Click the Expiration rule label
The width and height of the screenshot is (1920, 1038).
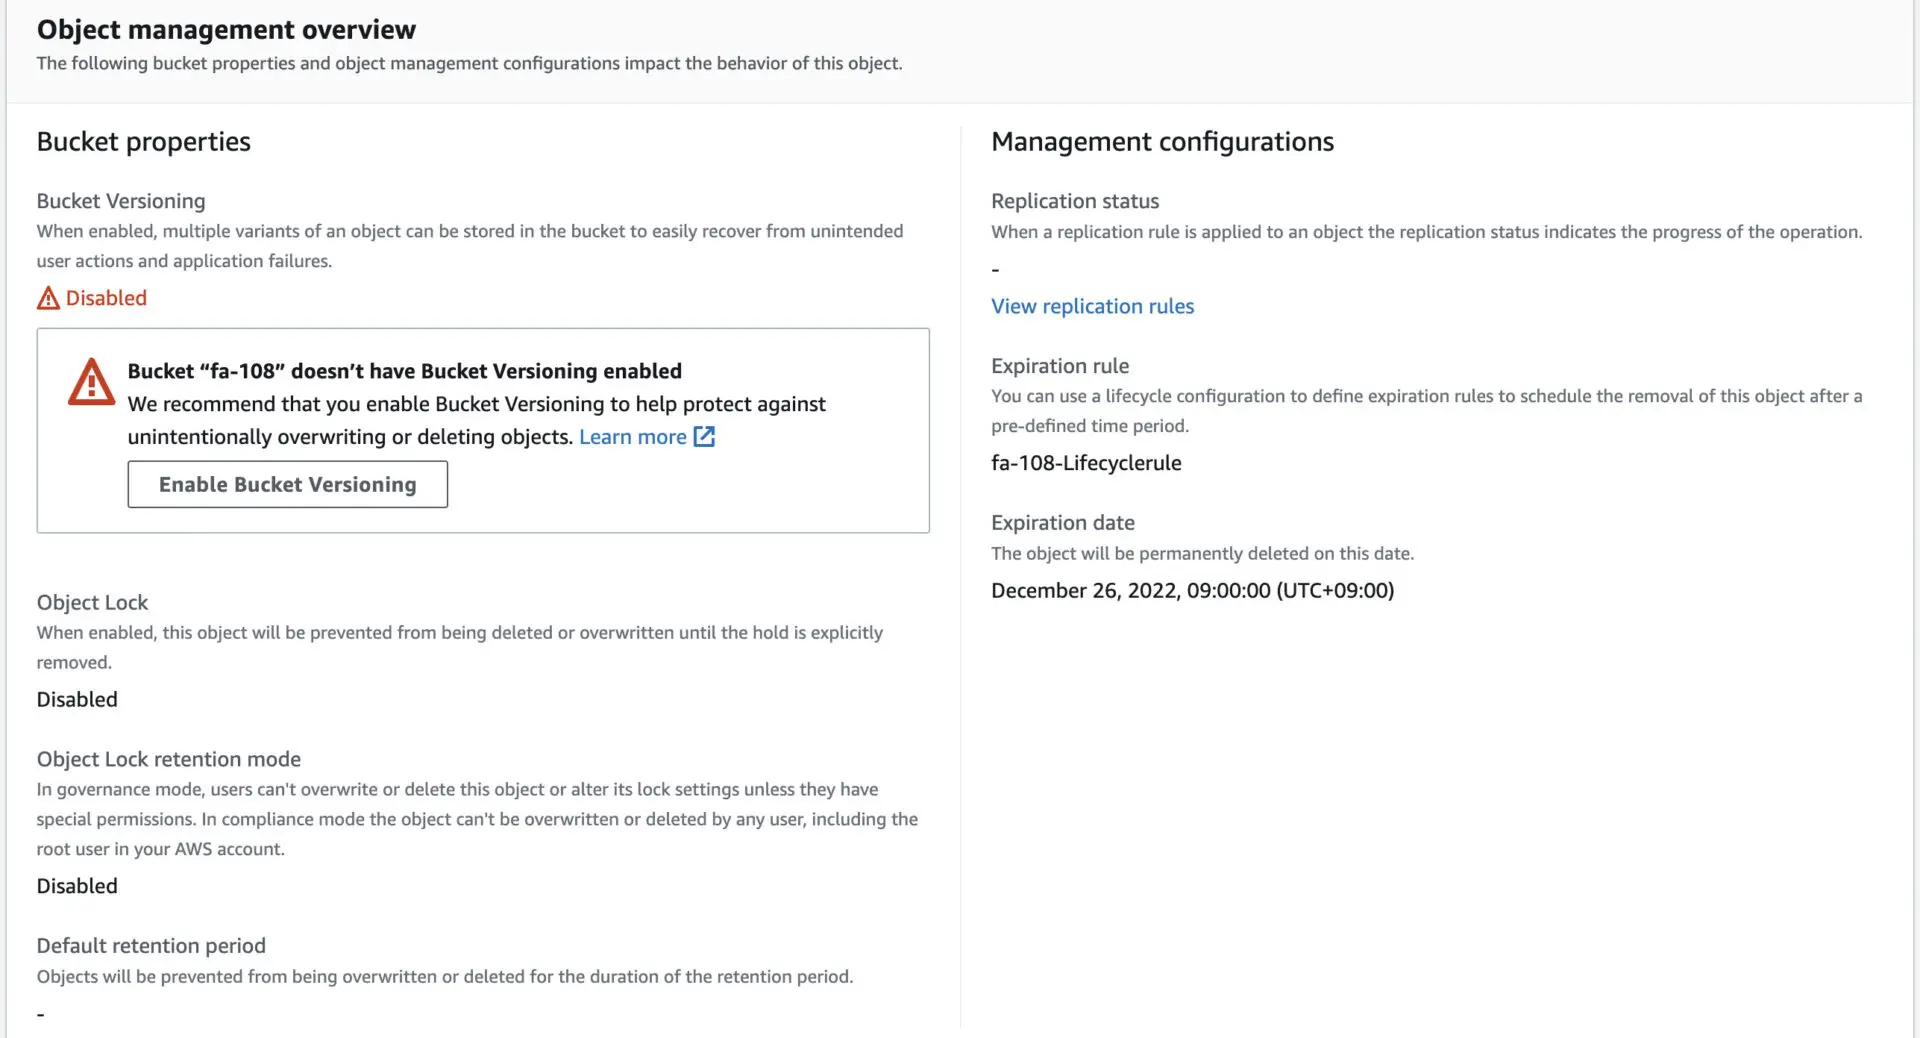(x=1060, y=366)
